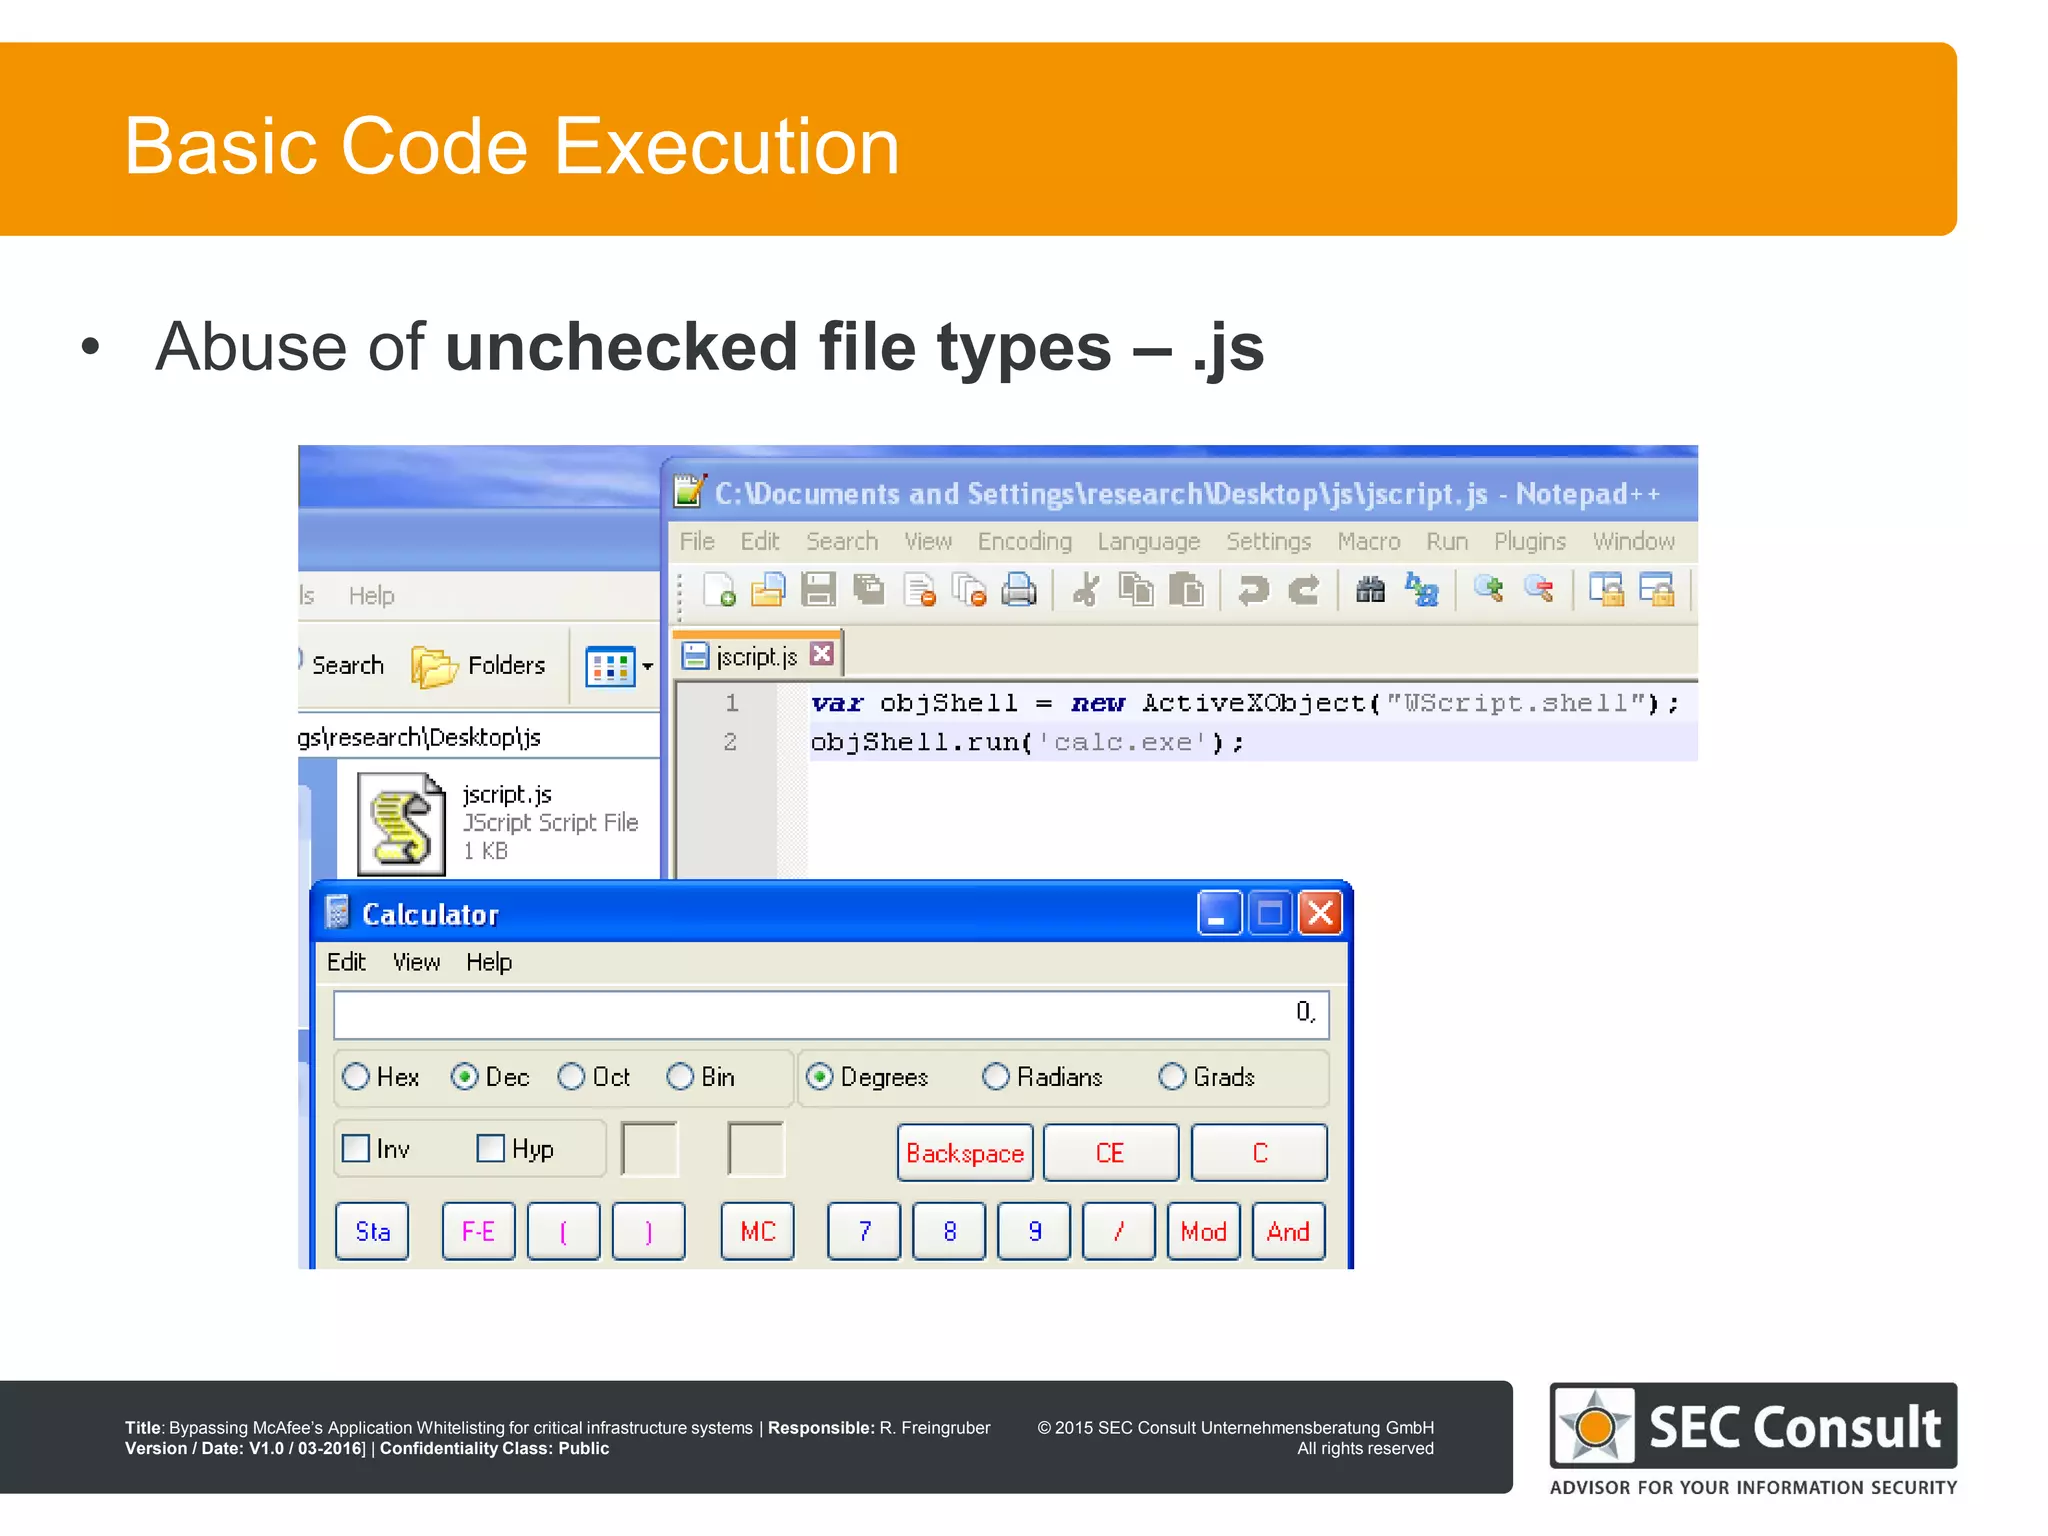Open the Calculator Help menu
This screenshot has height=1536, width=2048.
click(x=489, y=962)
